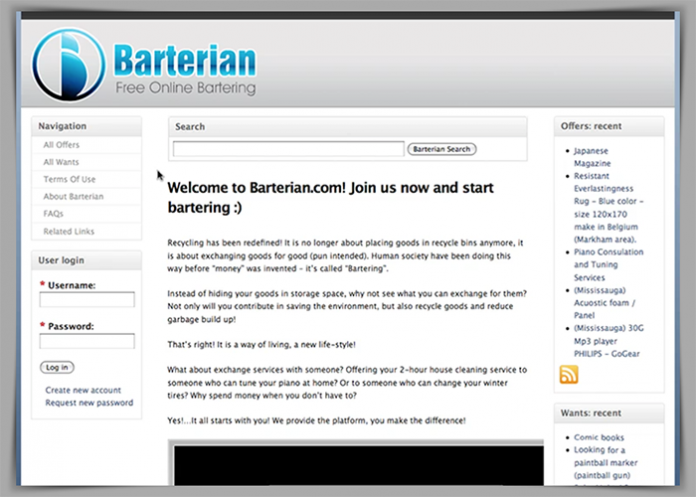This screenshot has height=497, width=696.
Task: Open All Offers in navigation
Action: (x=61, y=145)
